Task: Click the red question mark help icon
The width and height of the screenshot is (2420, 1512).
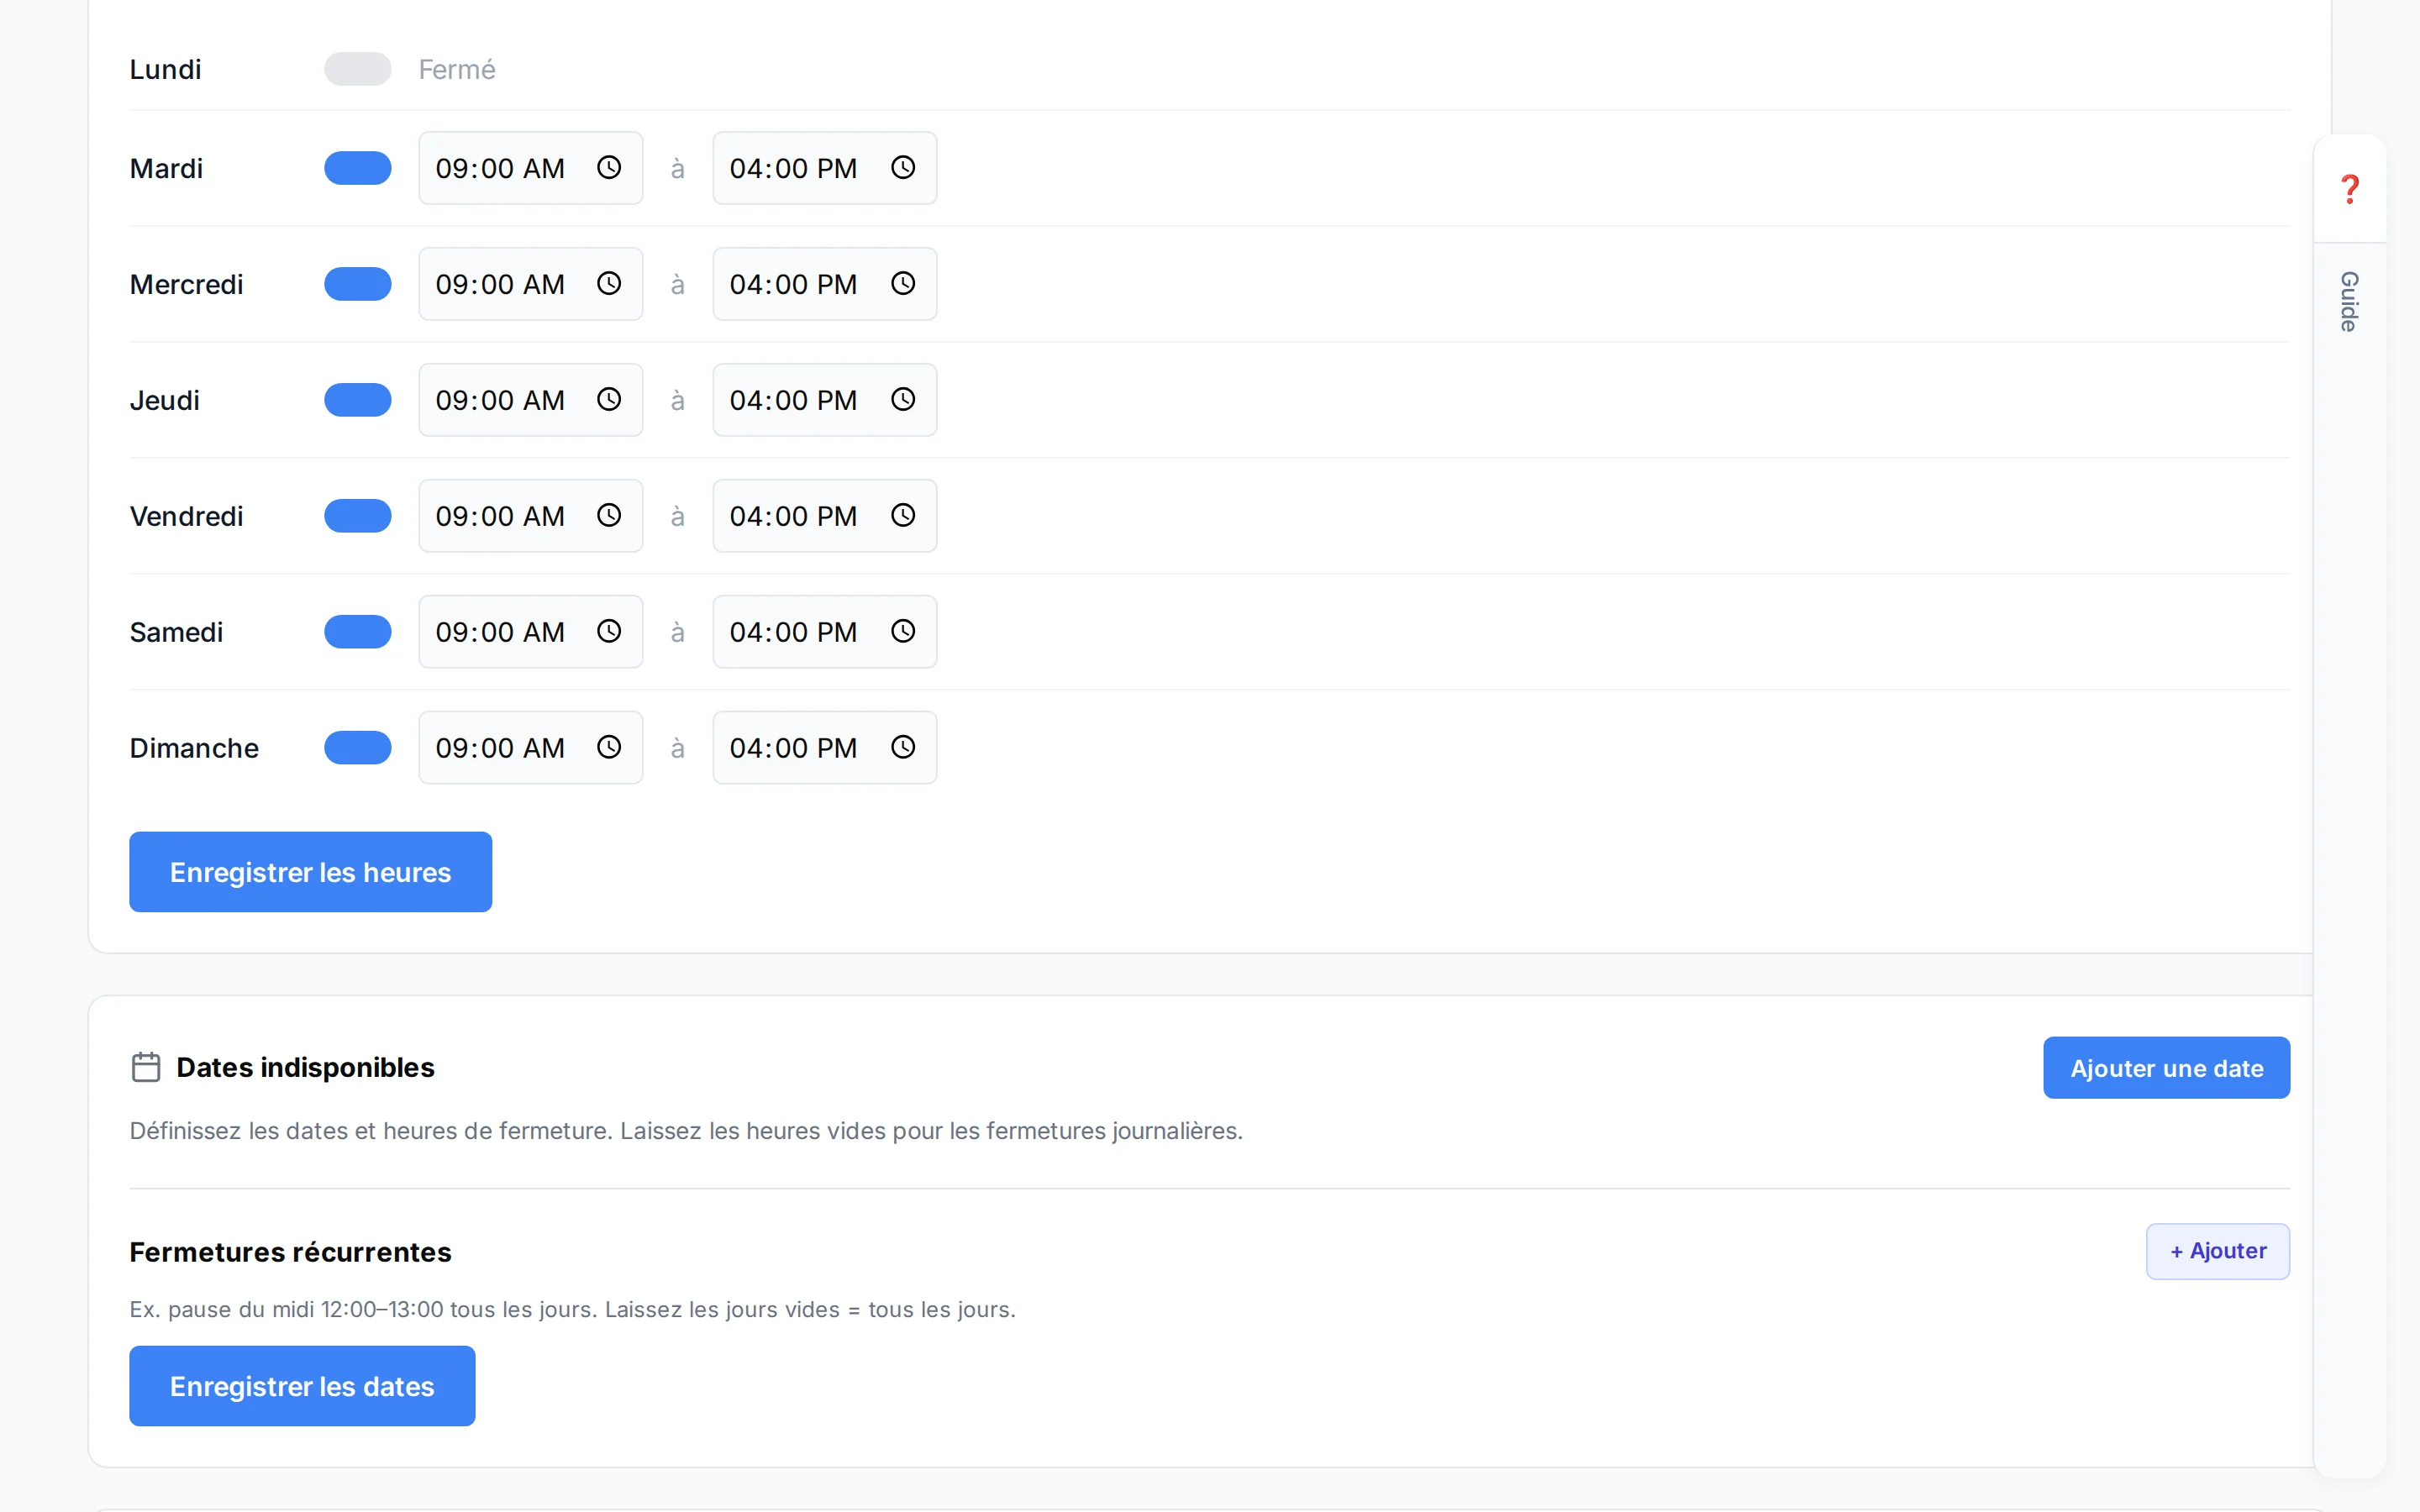Action: pos(2350,189)
